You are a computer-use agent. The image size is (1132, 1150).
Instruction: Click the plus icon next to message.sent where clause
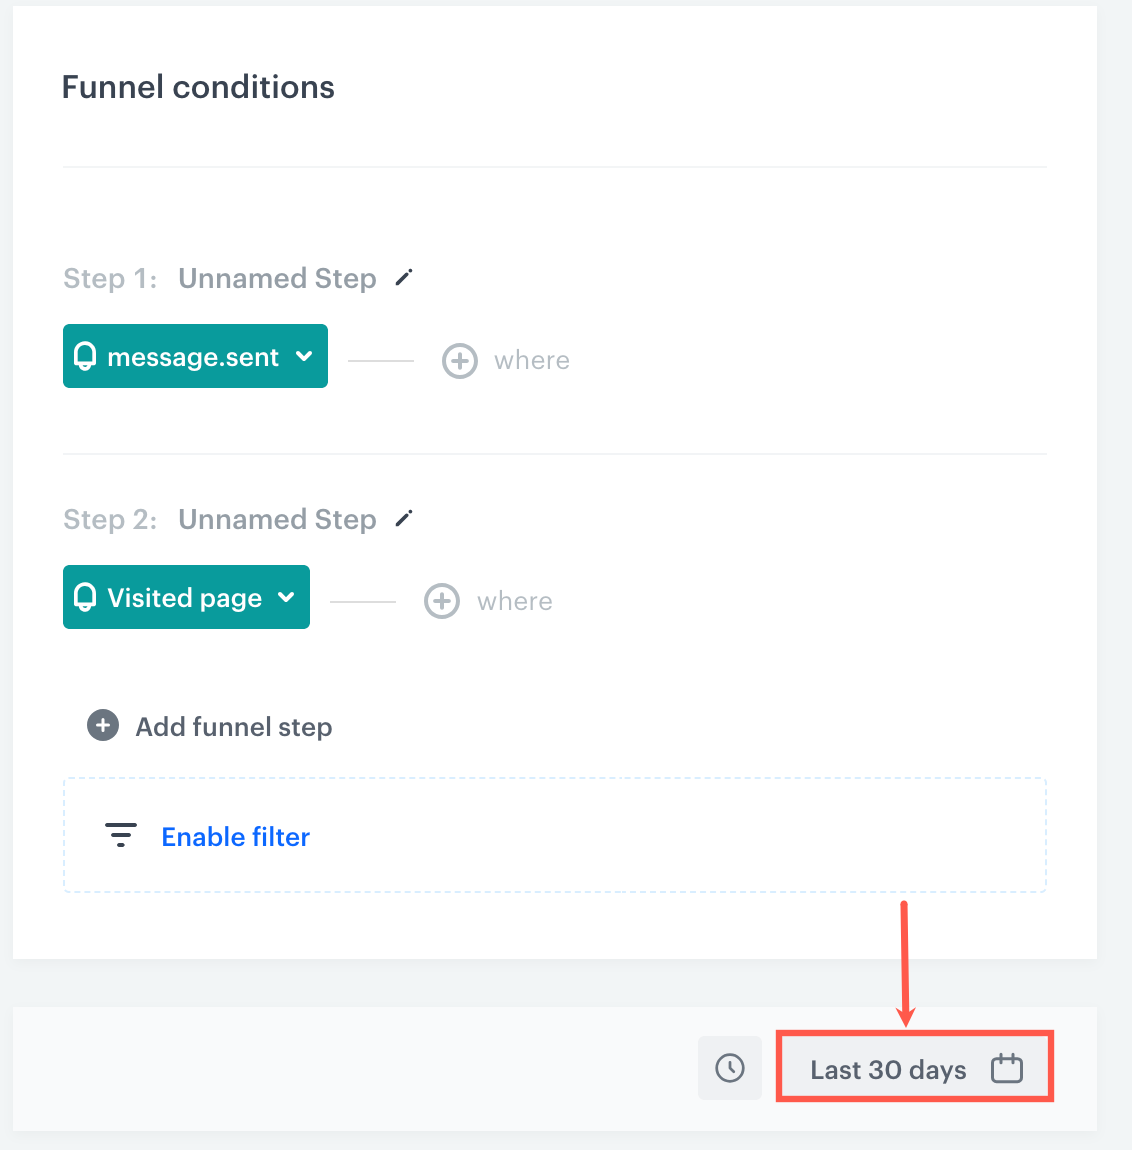(459, 360)
